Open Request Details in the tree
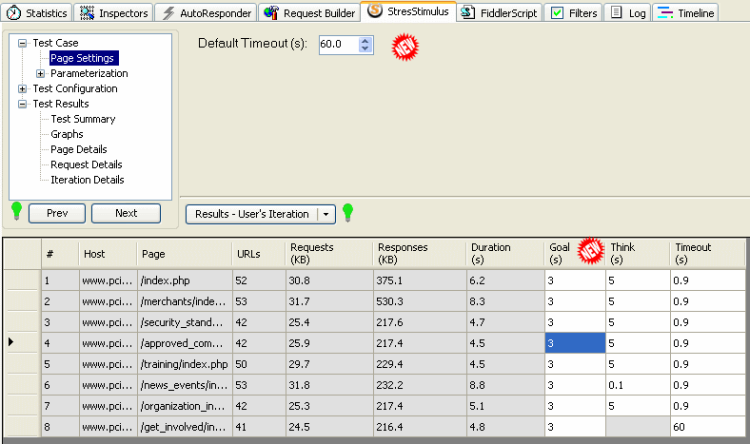Viewport: 750px width, 444px height. pyautogui.click(x=86, y=165)
